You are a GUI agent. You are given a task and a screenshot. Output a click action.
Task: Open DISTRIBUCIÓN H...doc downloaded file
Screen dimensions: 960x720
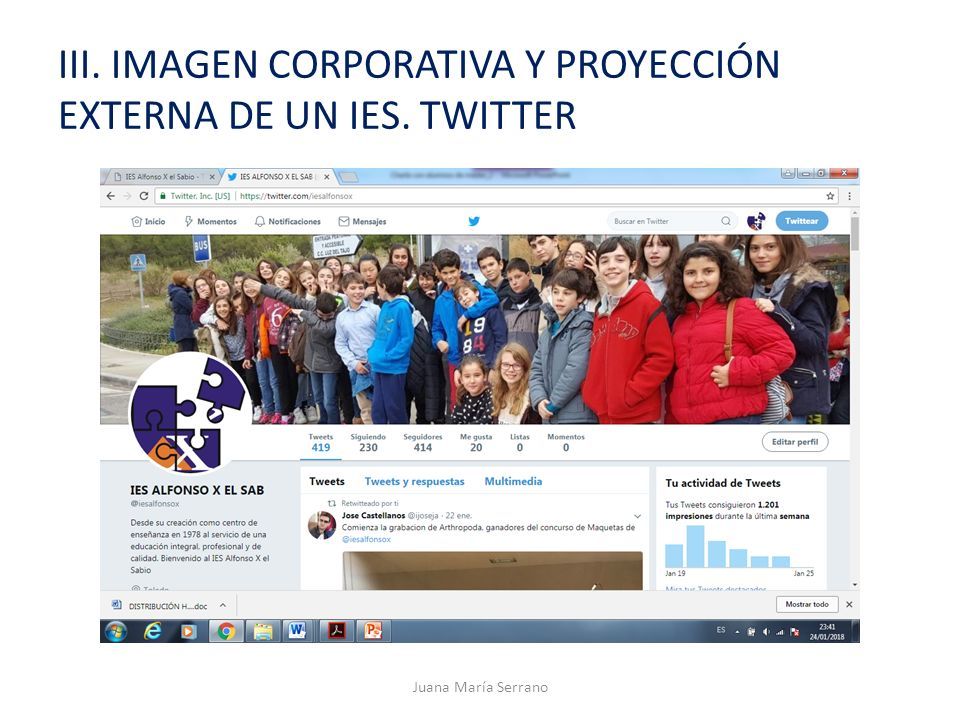(x=160, y=606)
